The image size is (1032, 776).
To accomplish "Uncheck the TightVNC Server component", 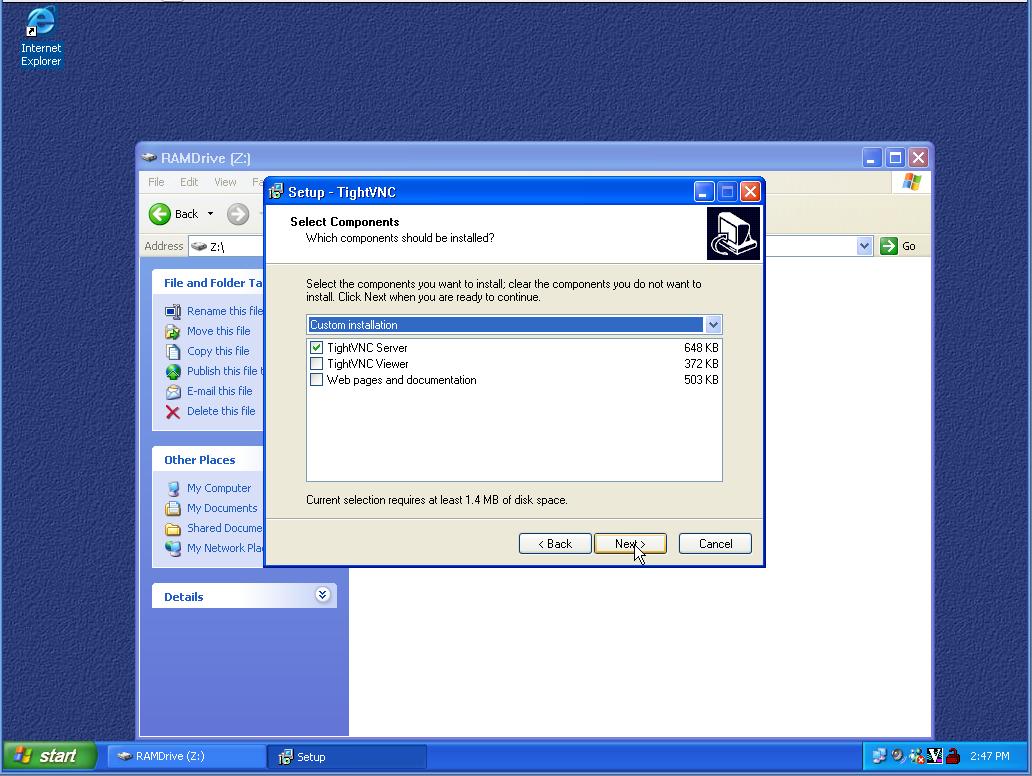I will click(316, 348).
